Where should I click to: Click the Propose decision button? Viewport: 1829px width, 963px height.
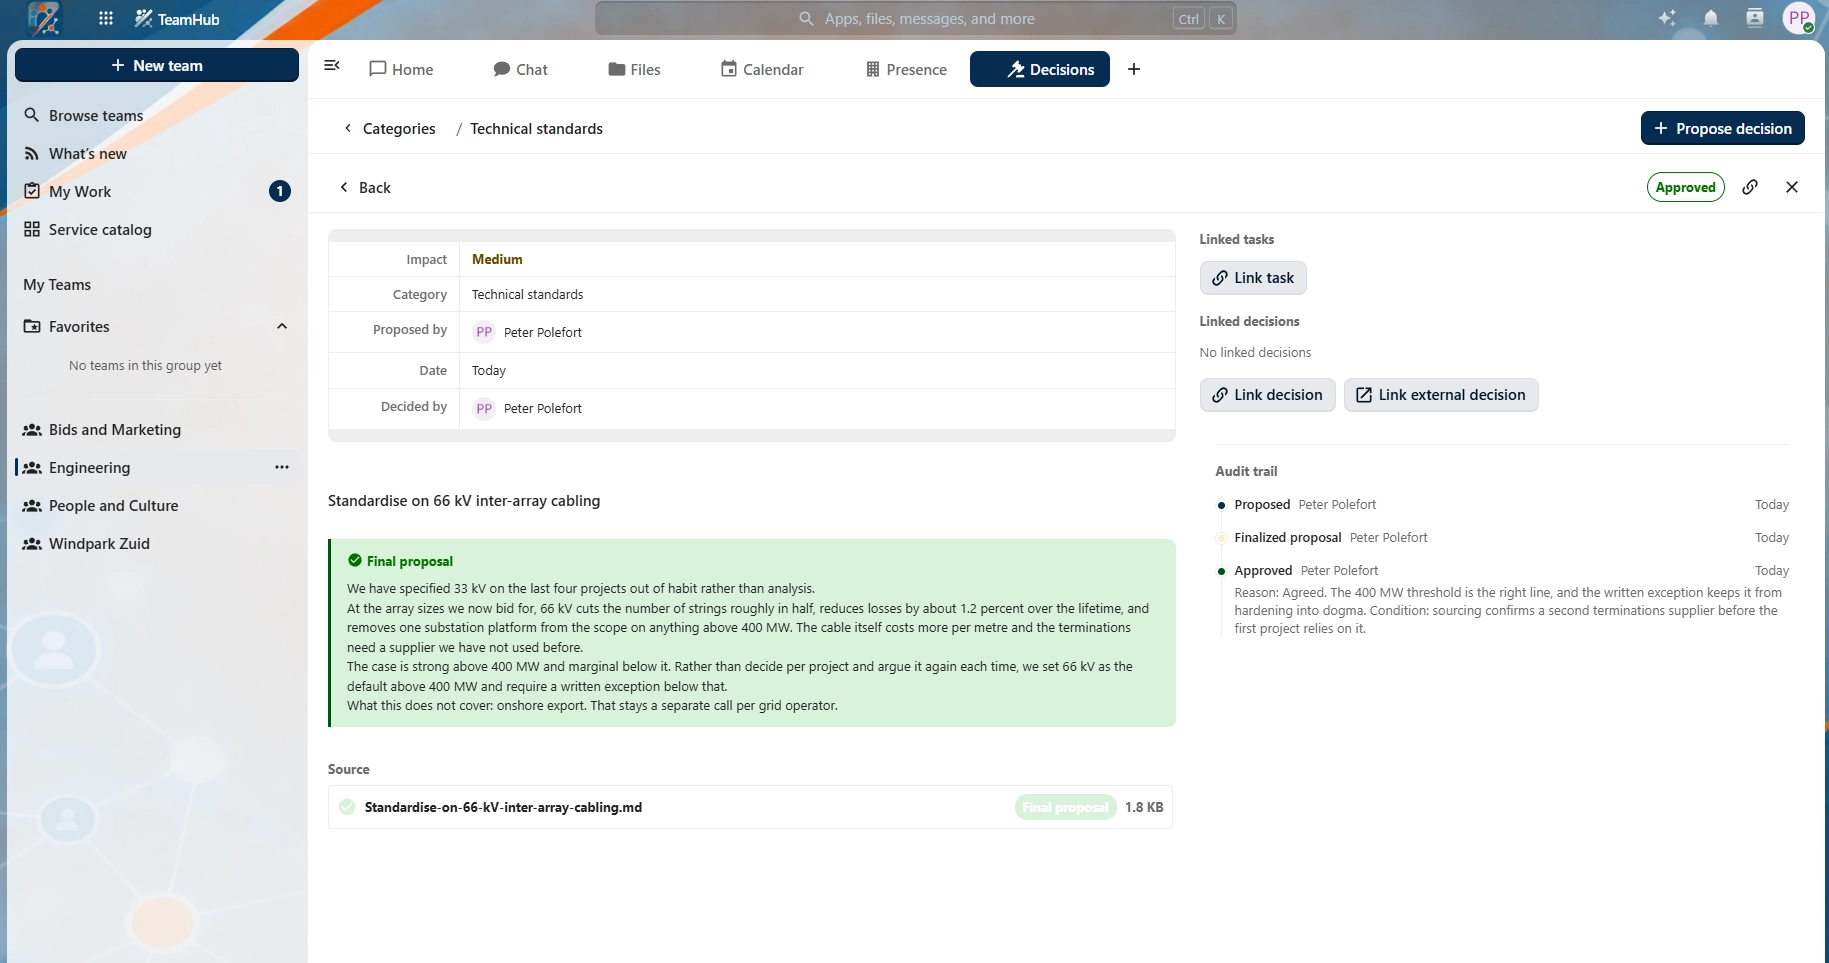[1723, 128]
